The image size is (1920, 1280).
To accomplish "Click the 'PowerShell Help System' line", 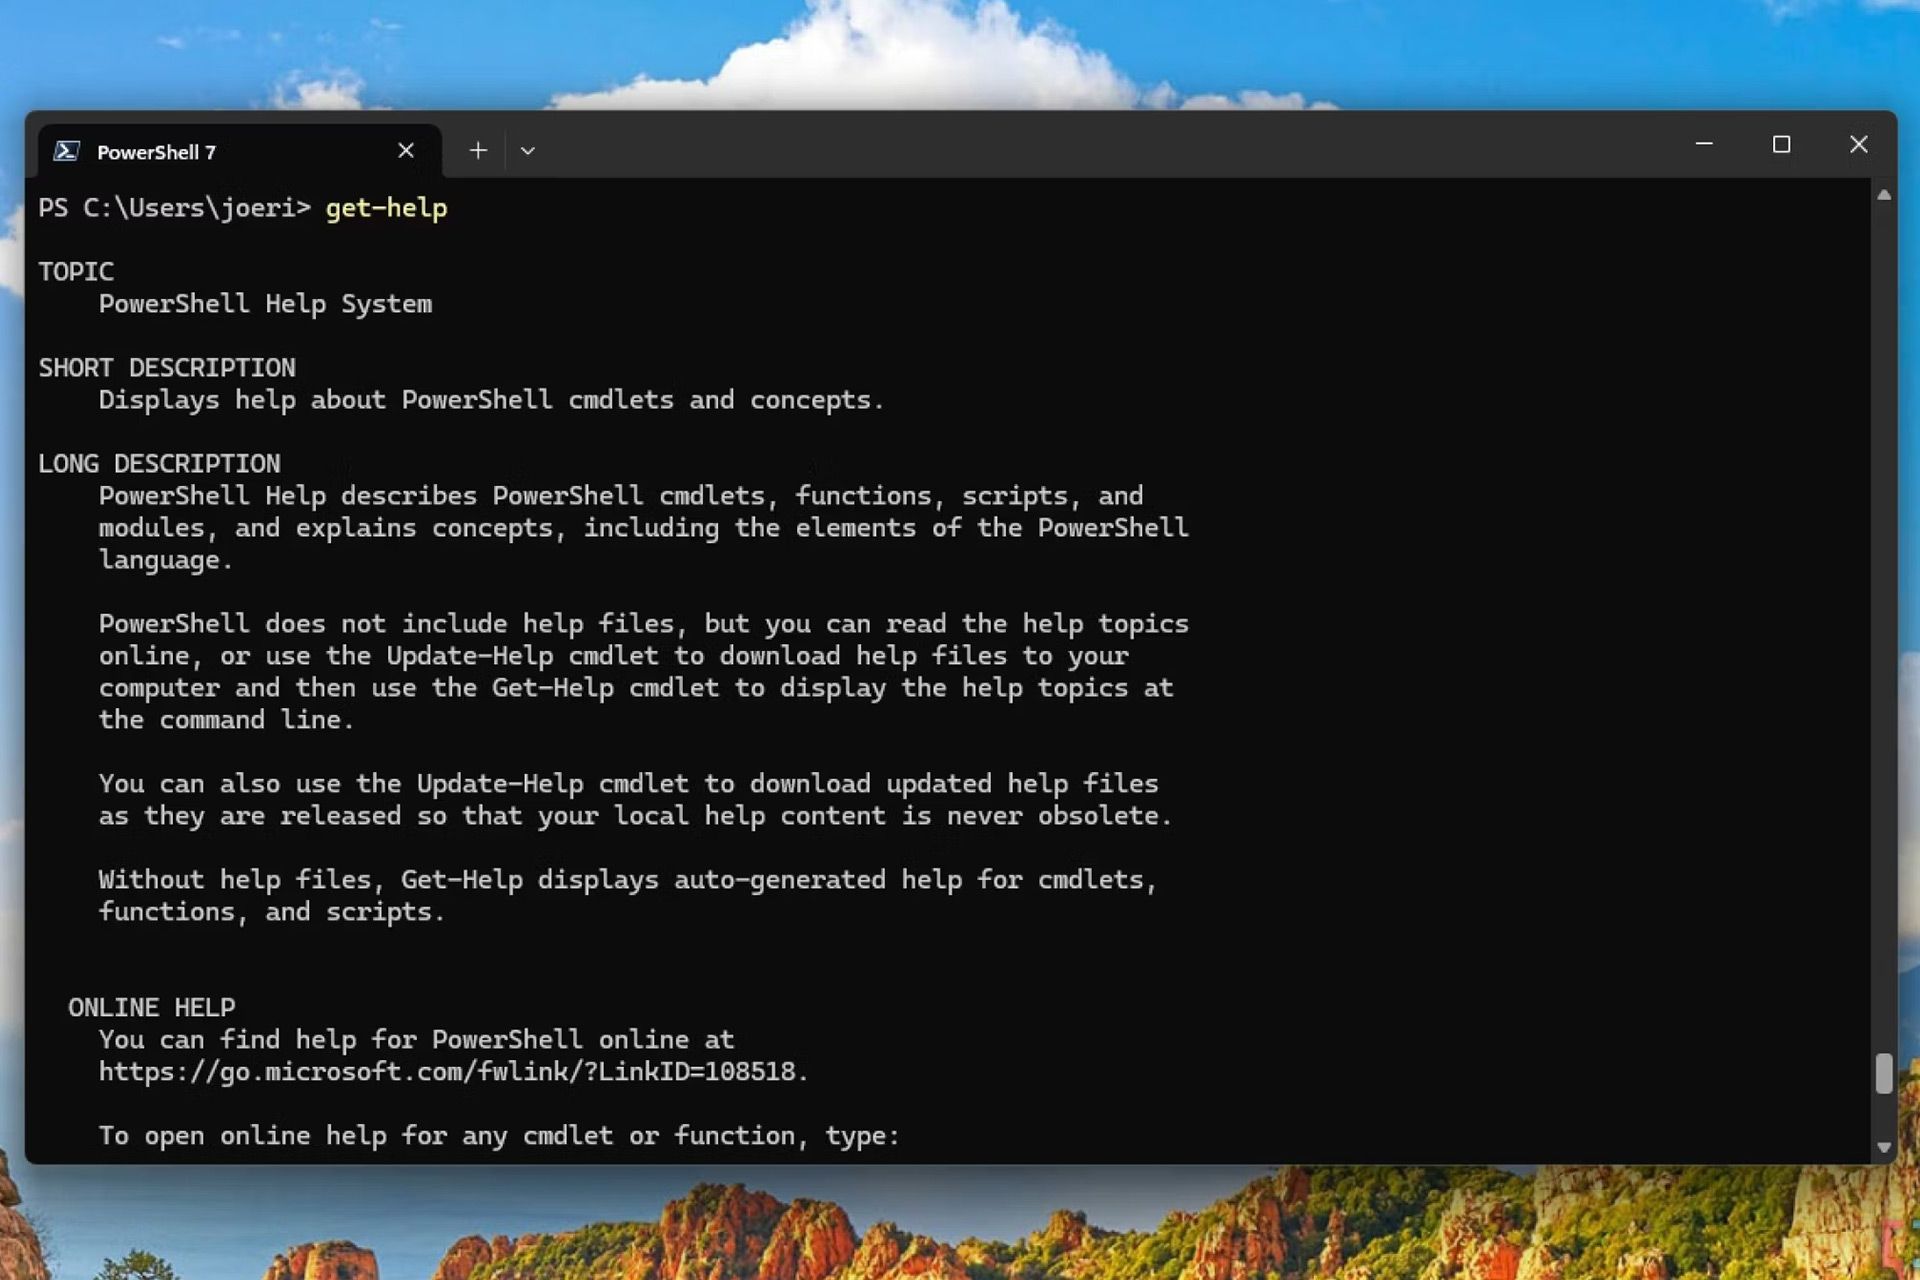I will 265,304.
